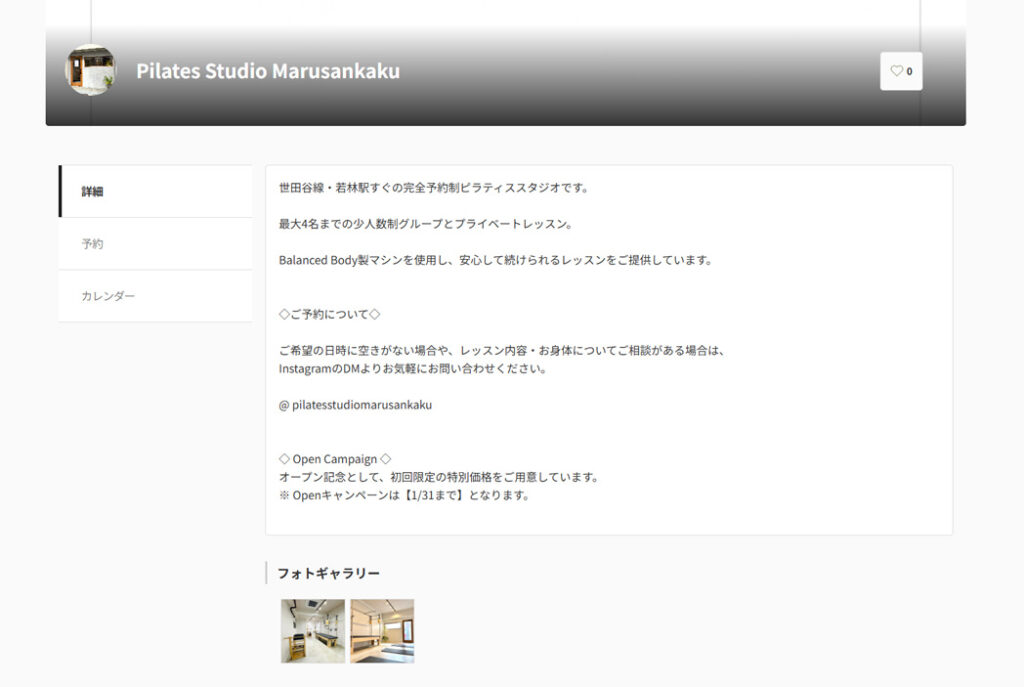
Task: Click the フォトギャラリー section heading
Action: (328, 573)
